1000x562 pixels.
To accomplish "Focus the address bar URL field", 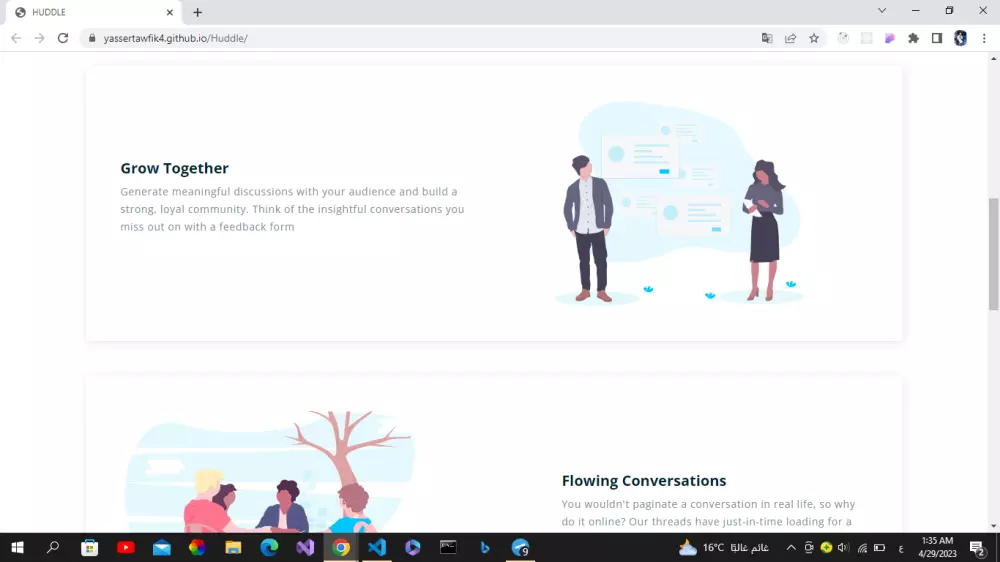I will click(421, 38).
